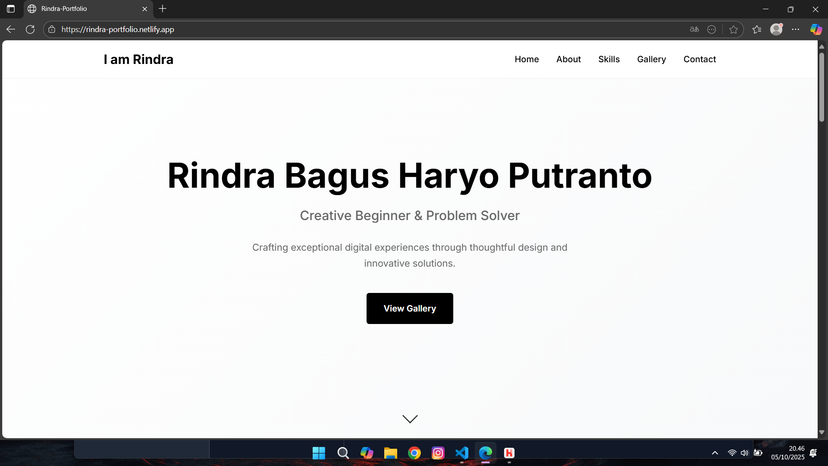This screenshot has height=466, width=828.
Task: Go to Contact in the site navigation
Action: click(699, 59)
